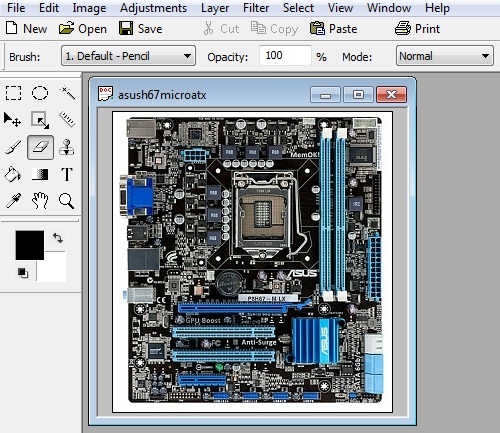Open the Select menu

298,8
